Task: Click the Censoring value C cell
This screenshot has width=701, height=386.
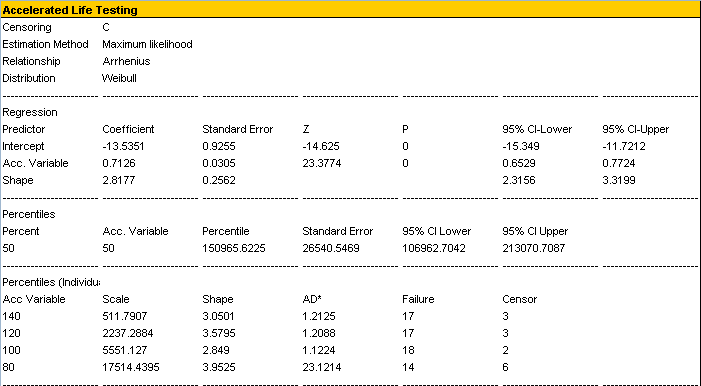Action: [x=106, y=27]
